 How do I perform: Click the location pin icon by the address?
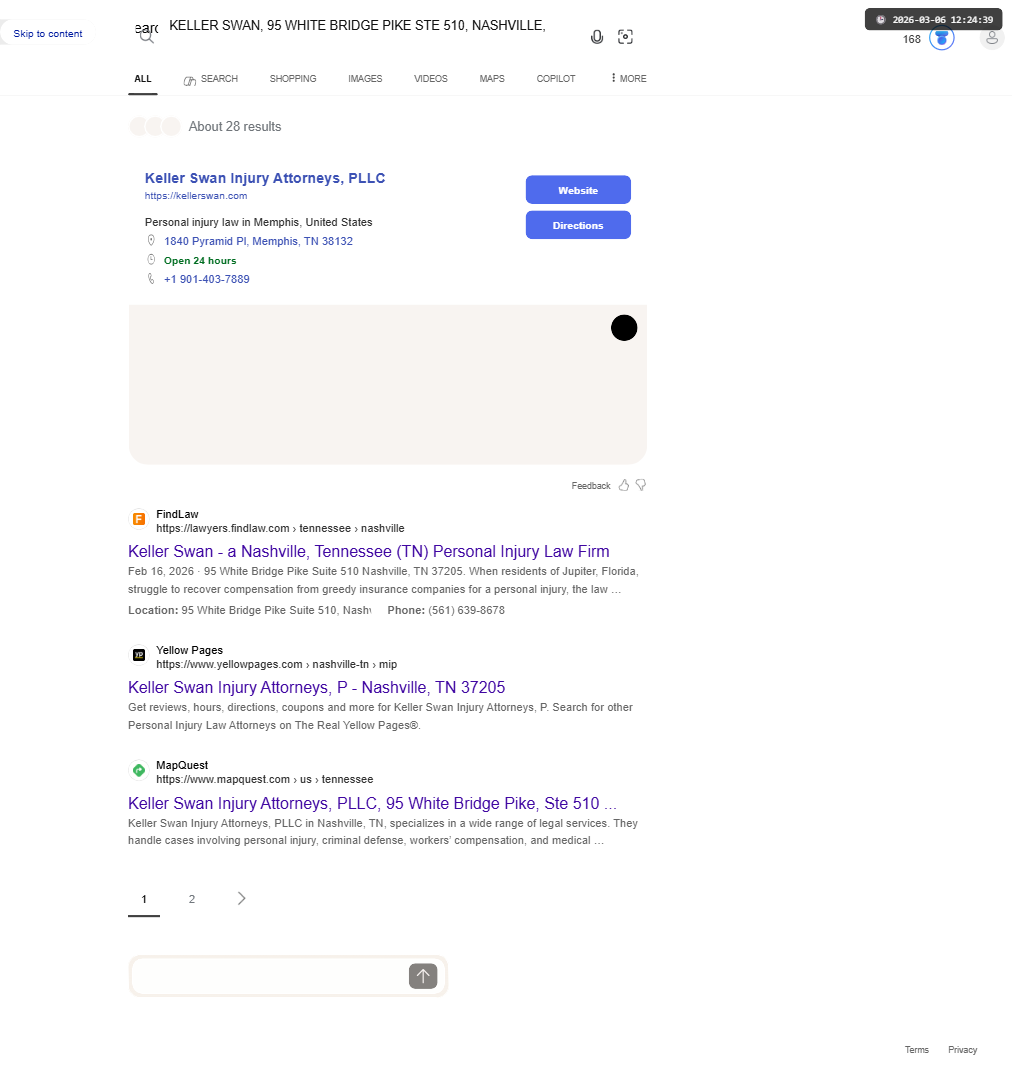151,240
